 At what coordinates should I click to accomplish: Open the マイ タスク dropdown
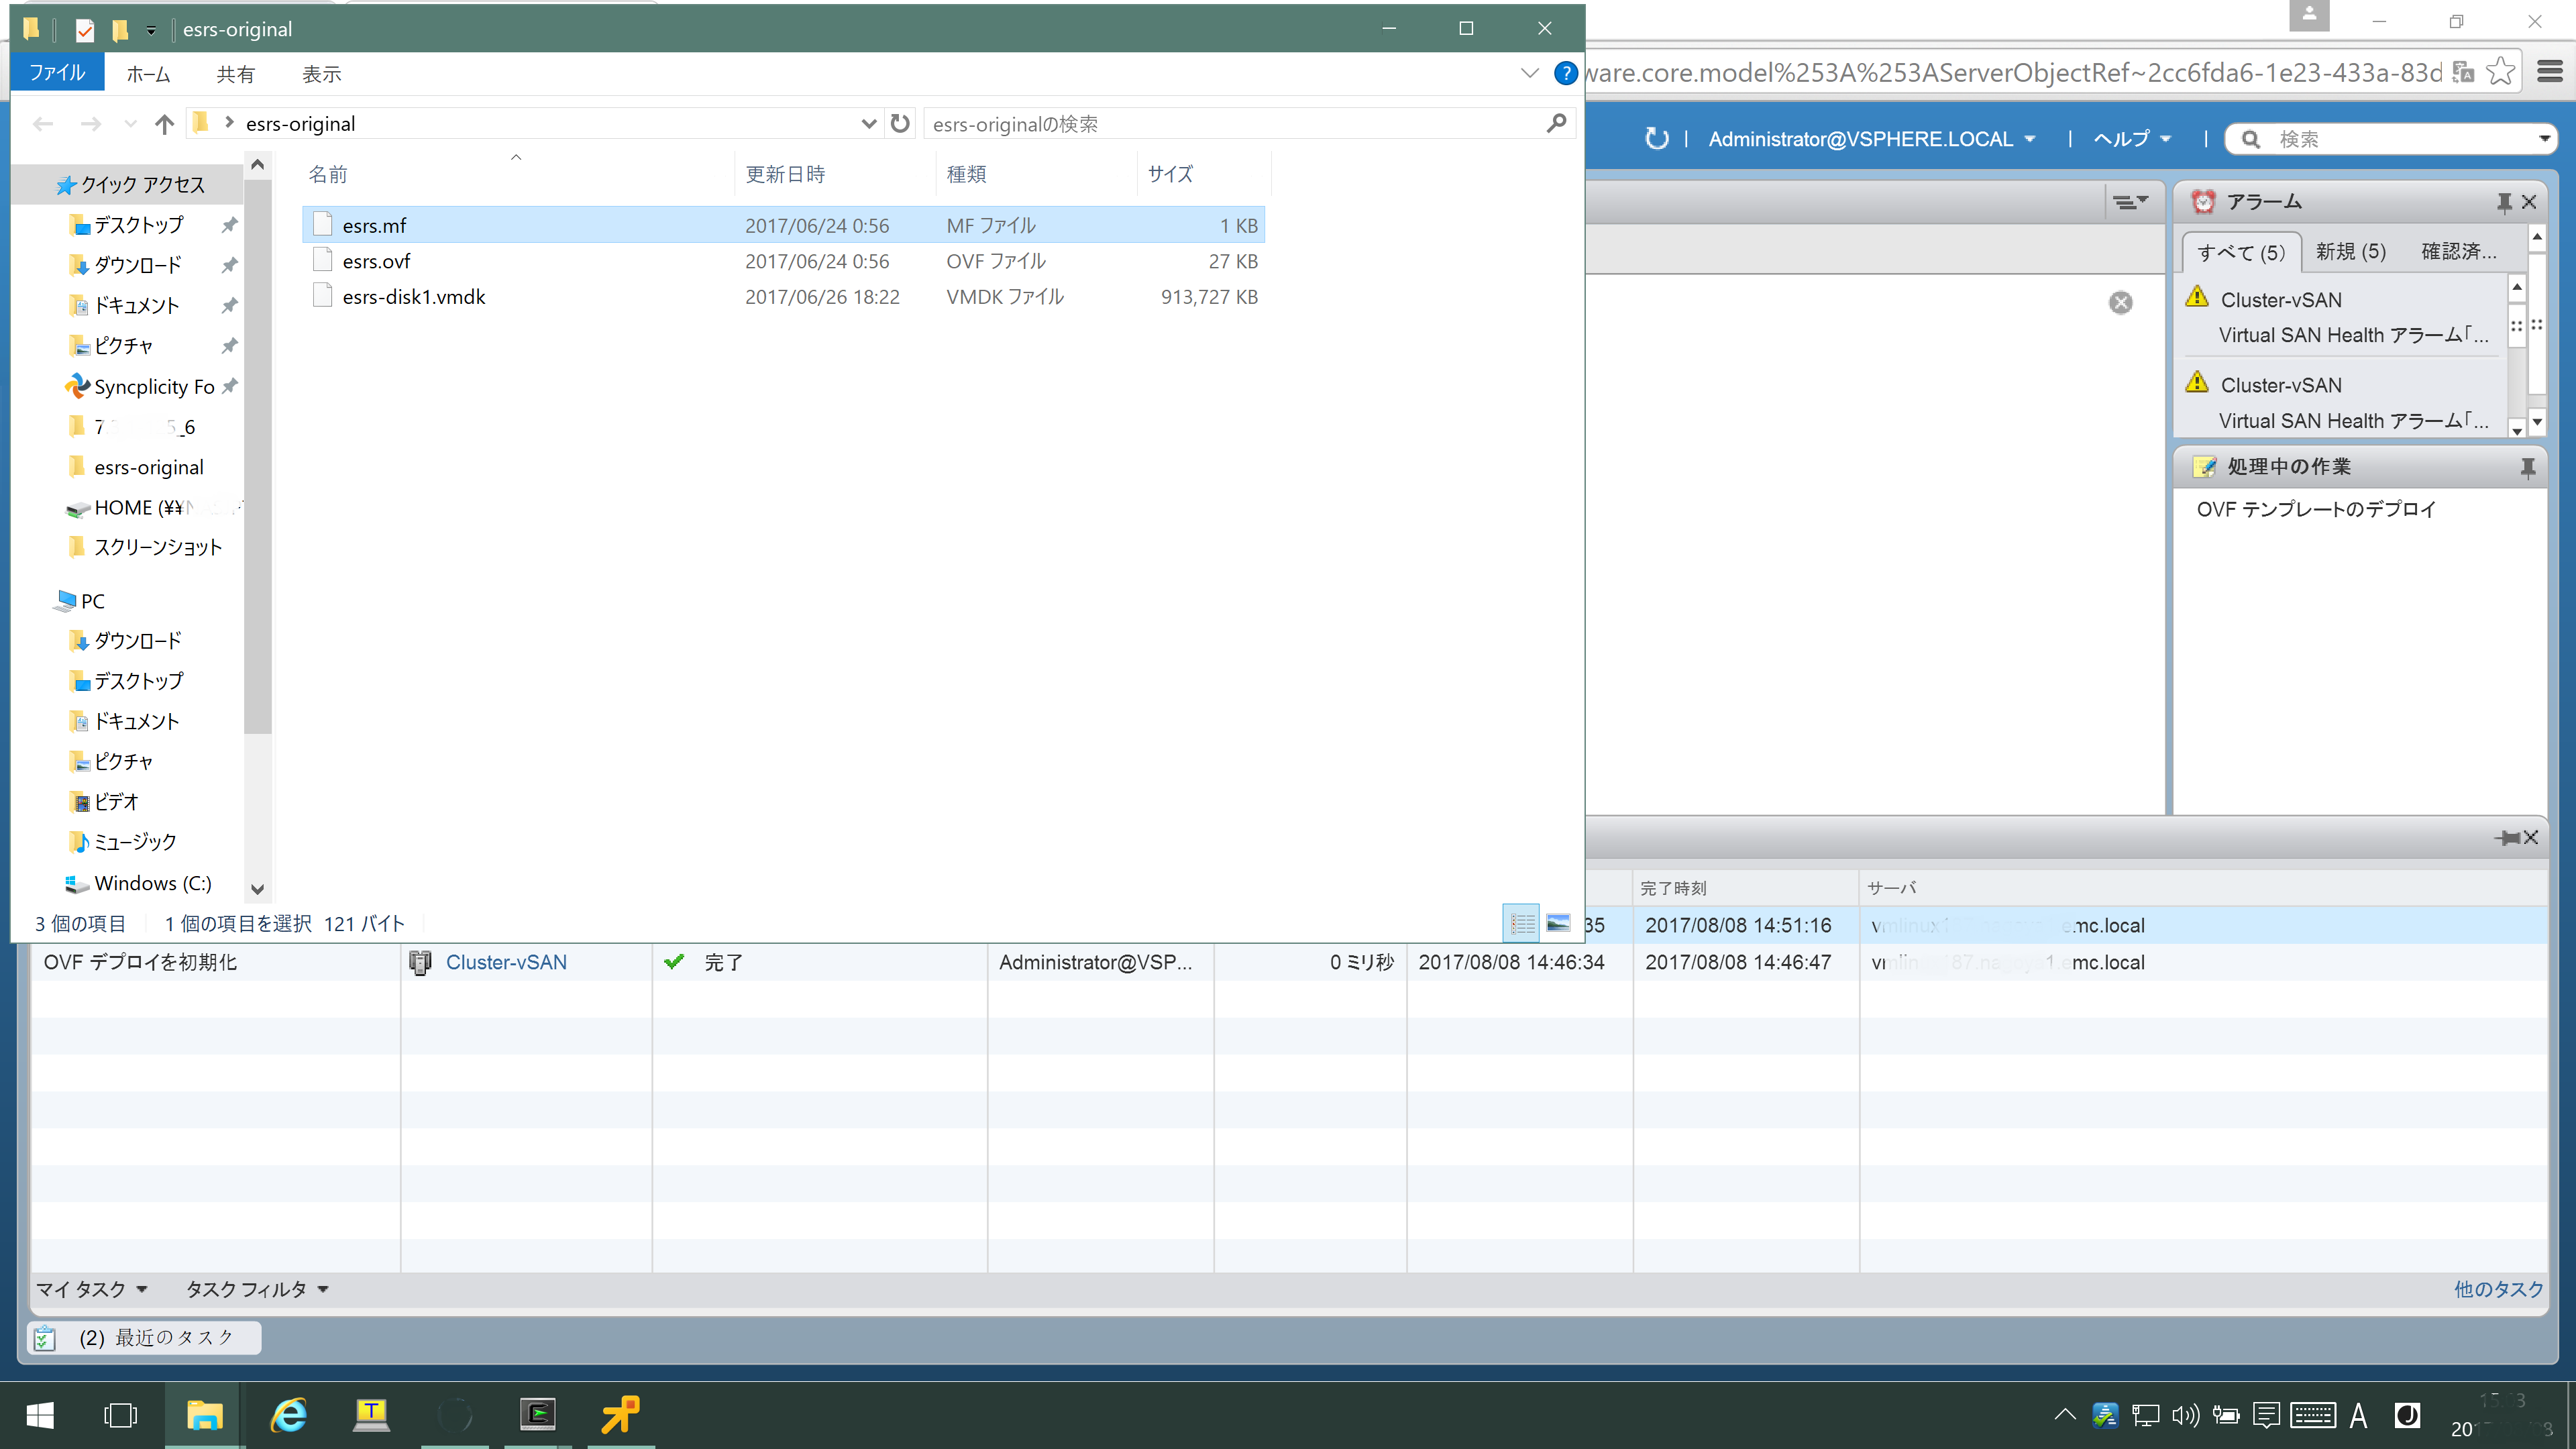point(92,1289)
